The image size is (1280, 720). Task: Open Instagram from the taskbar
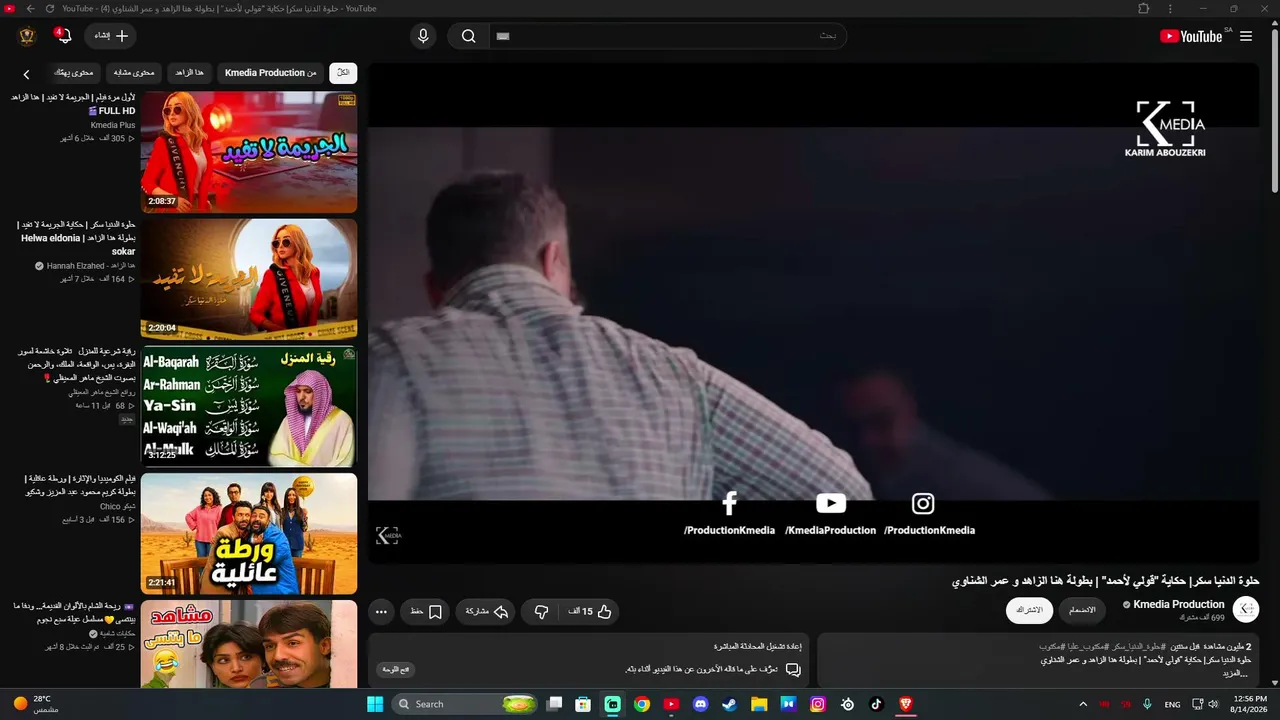pyautogui.click(x=818, y=704)
